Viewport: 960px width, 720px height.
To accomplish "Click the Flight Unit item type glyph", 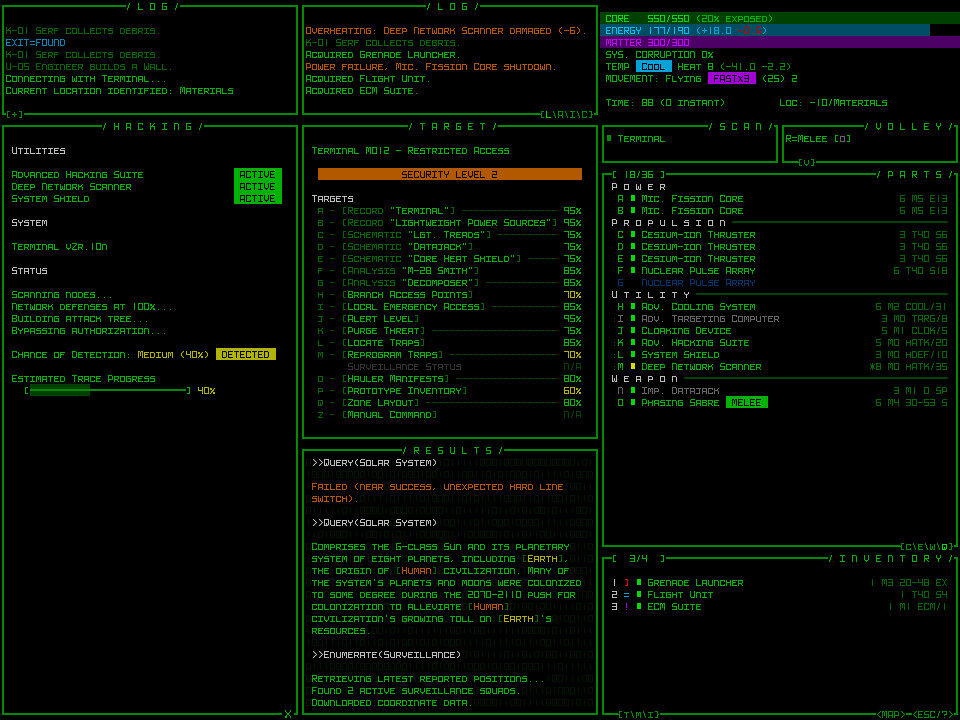I will [x=626, y=595].
